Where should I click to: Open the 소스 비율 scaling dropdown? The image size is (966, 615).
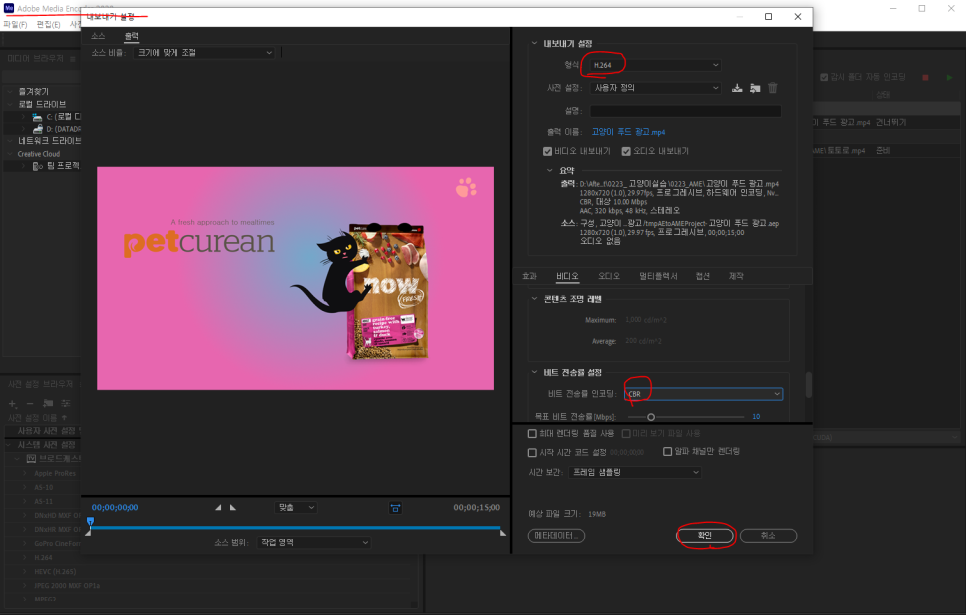[204, 53]
